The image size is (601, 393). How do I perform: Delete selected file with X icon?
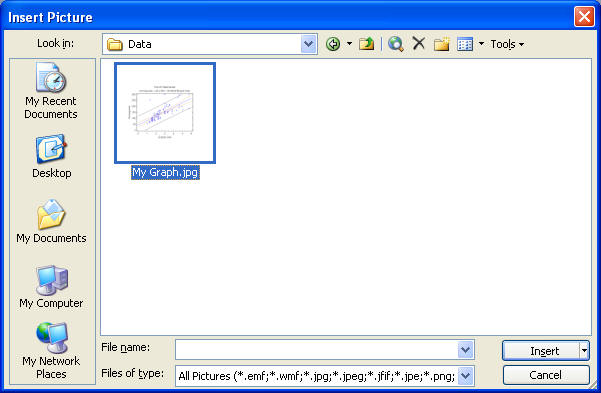tap(419, 43)
